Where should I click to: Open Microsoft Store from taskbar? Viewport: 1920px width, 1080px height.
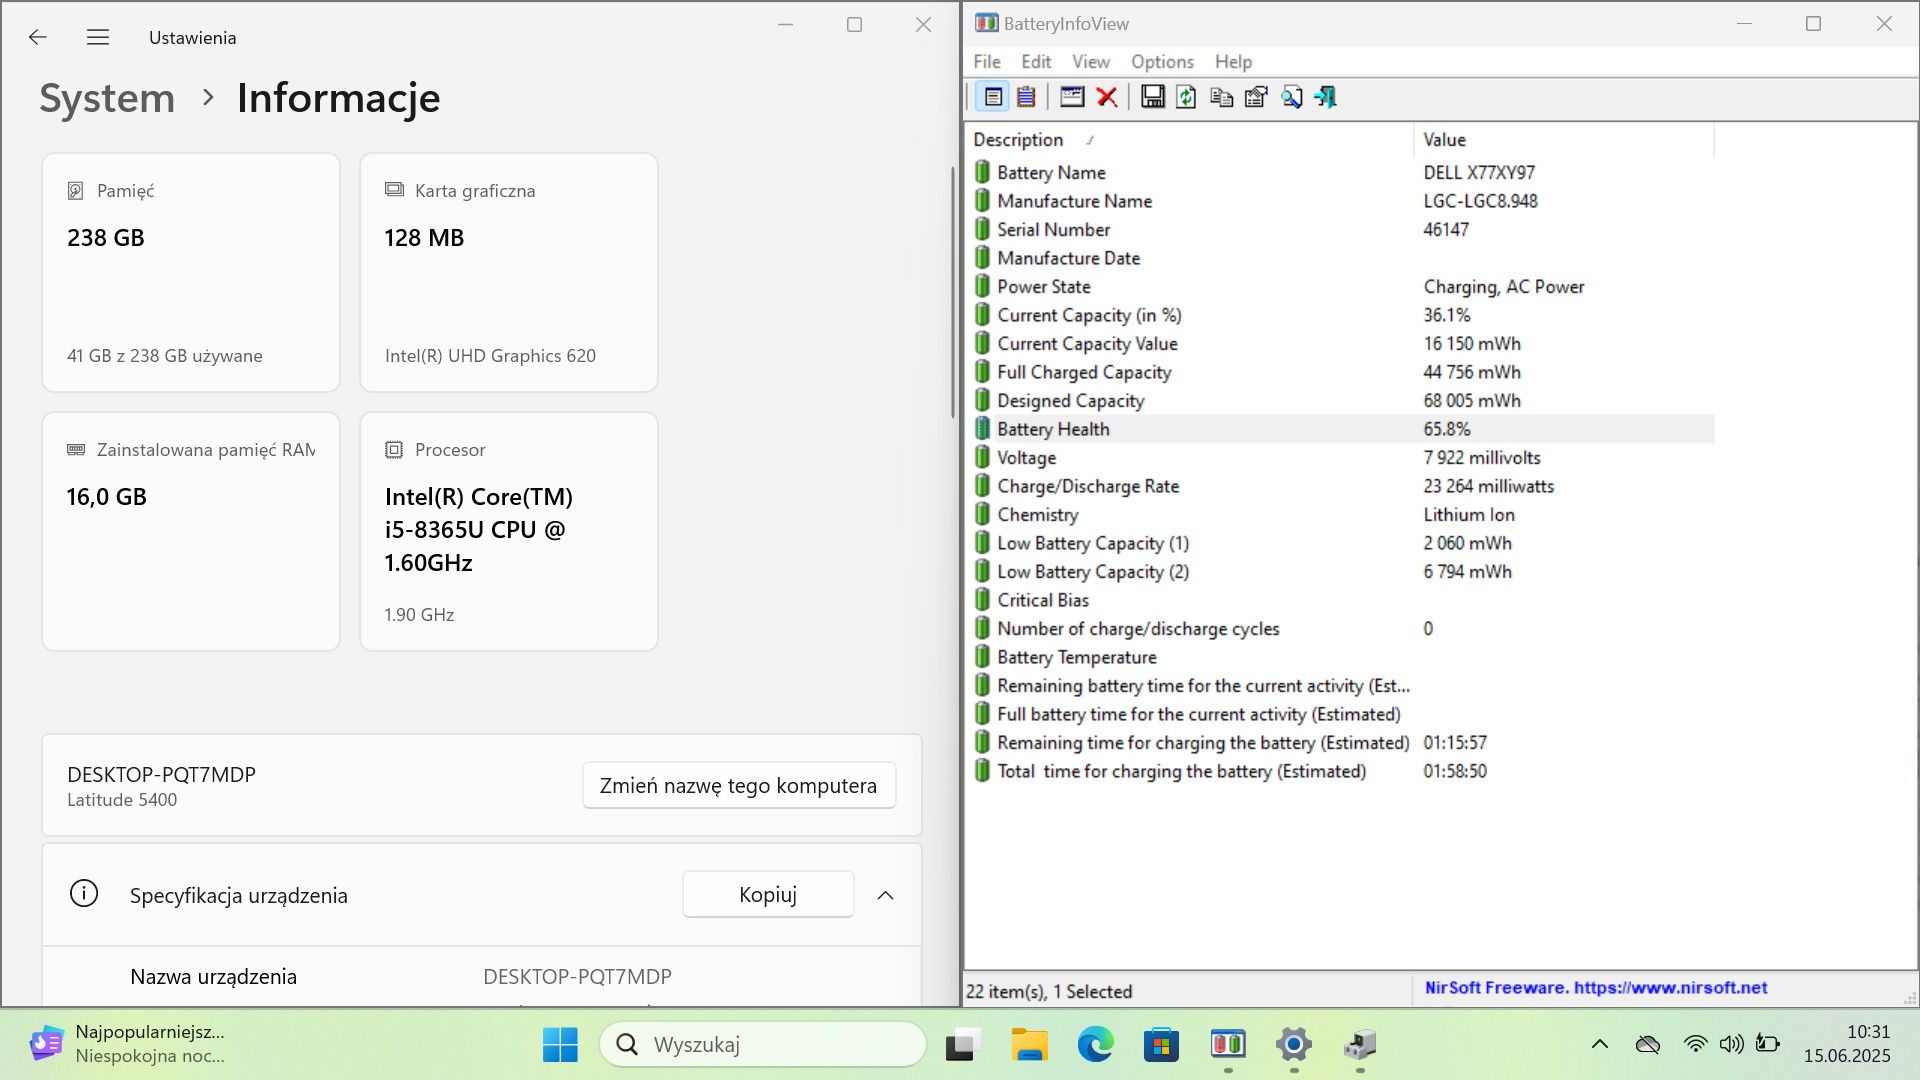tap(1161, 1045)
